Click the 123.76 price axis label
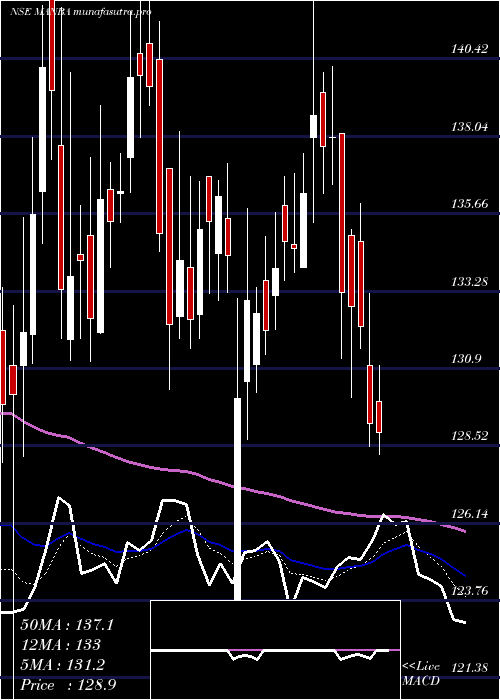The width and height of the screenshot is (500, 700). coord(469,592)
